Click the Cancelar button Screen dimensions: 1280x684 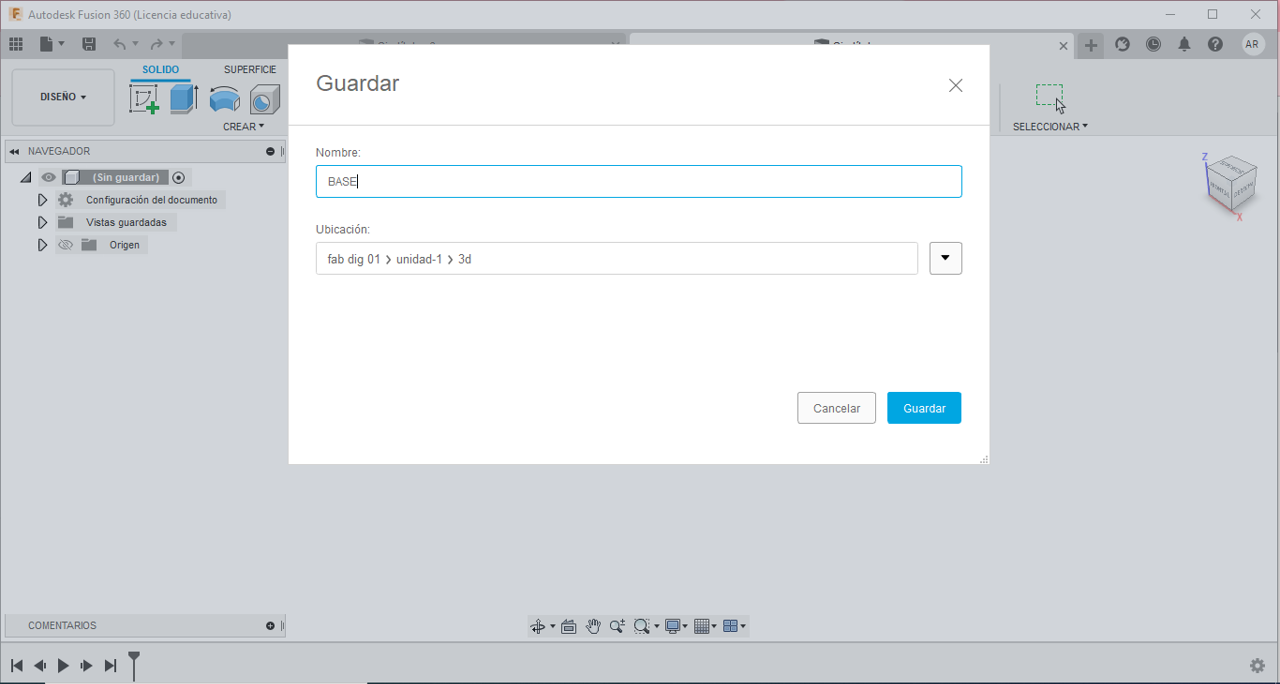coord(837,408)
